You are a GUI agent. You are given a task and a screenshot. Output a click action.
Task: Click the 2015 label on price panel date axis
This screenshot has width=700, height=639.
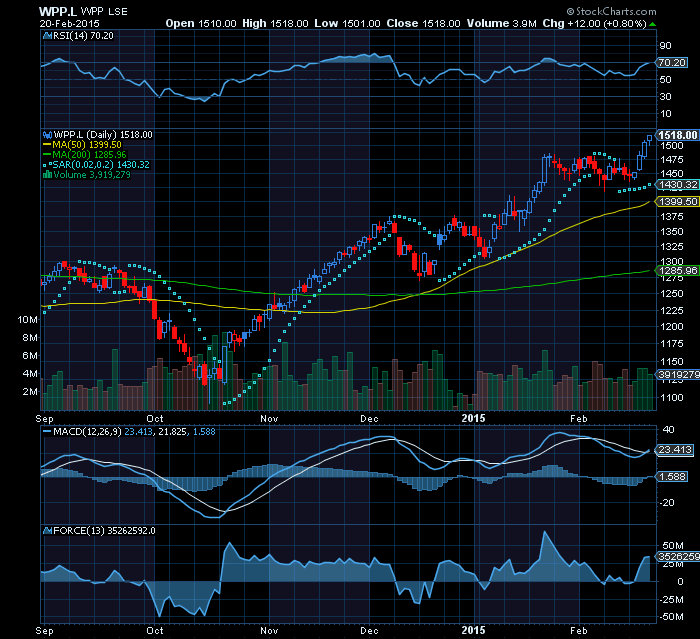click(473, 418)
